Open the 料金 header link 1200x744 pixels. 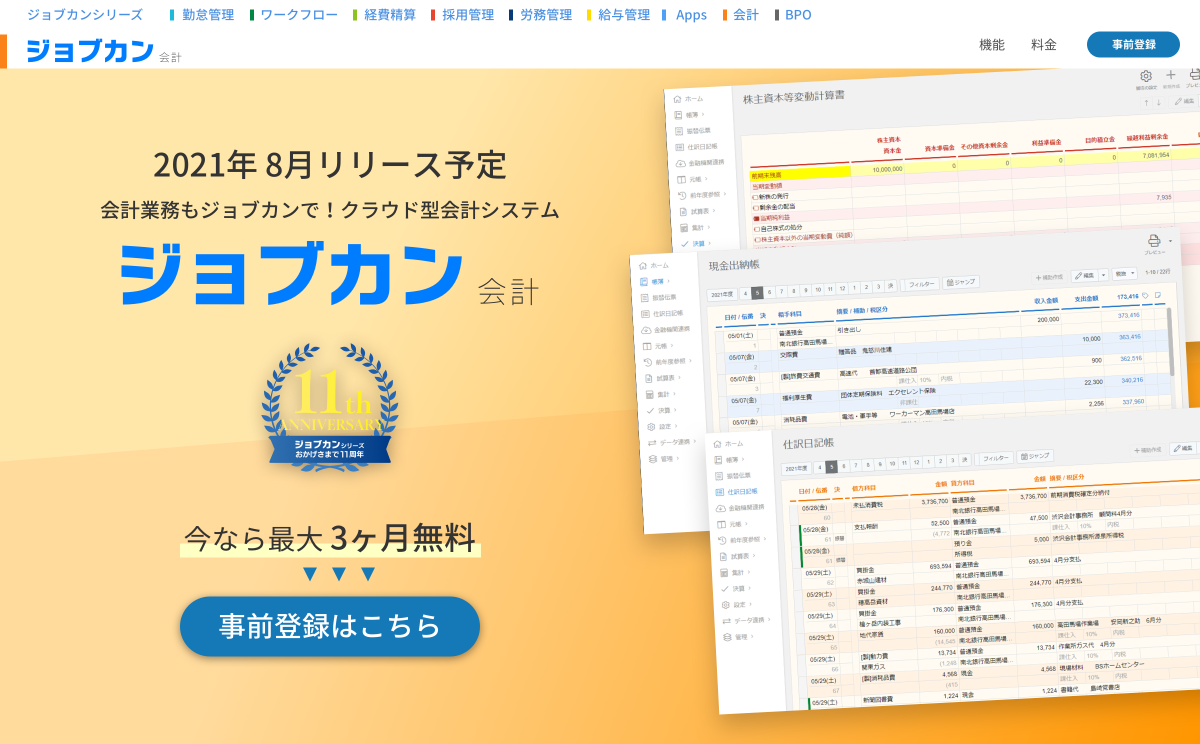(1044, 45)
